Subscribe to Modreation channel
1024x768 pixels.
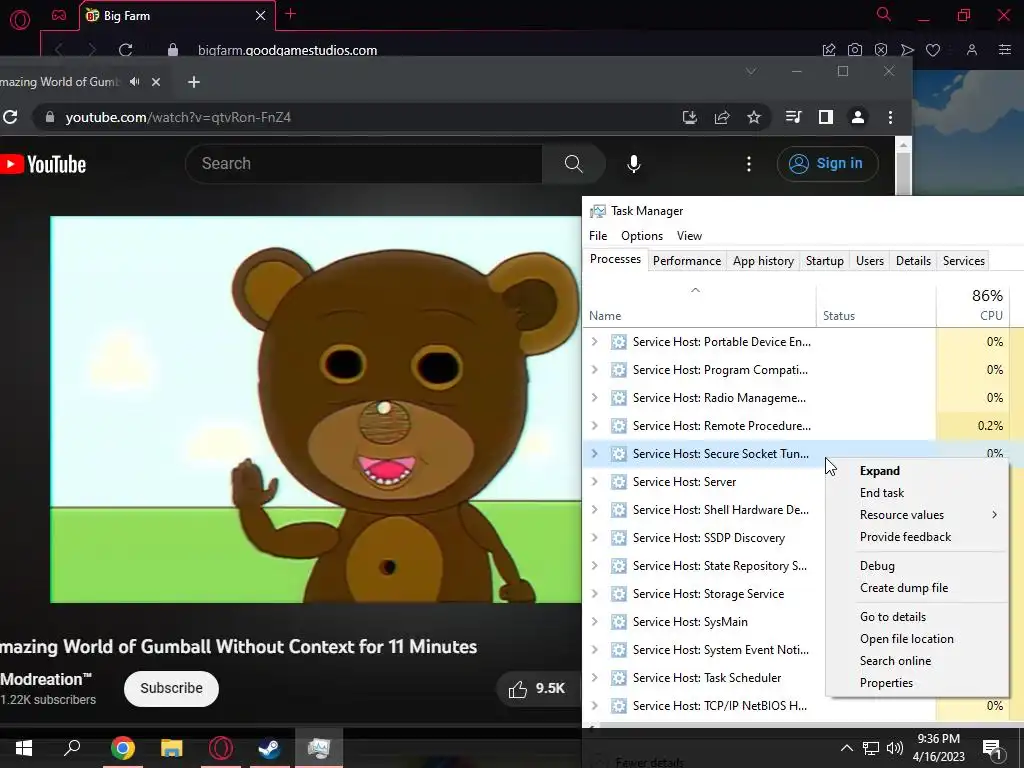171,688
